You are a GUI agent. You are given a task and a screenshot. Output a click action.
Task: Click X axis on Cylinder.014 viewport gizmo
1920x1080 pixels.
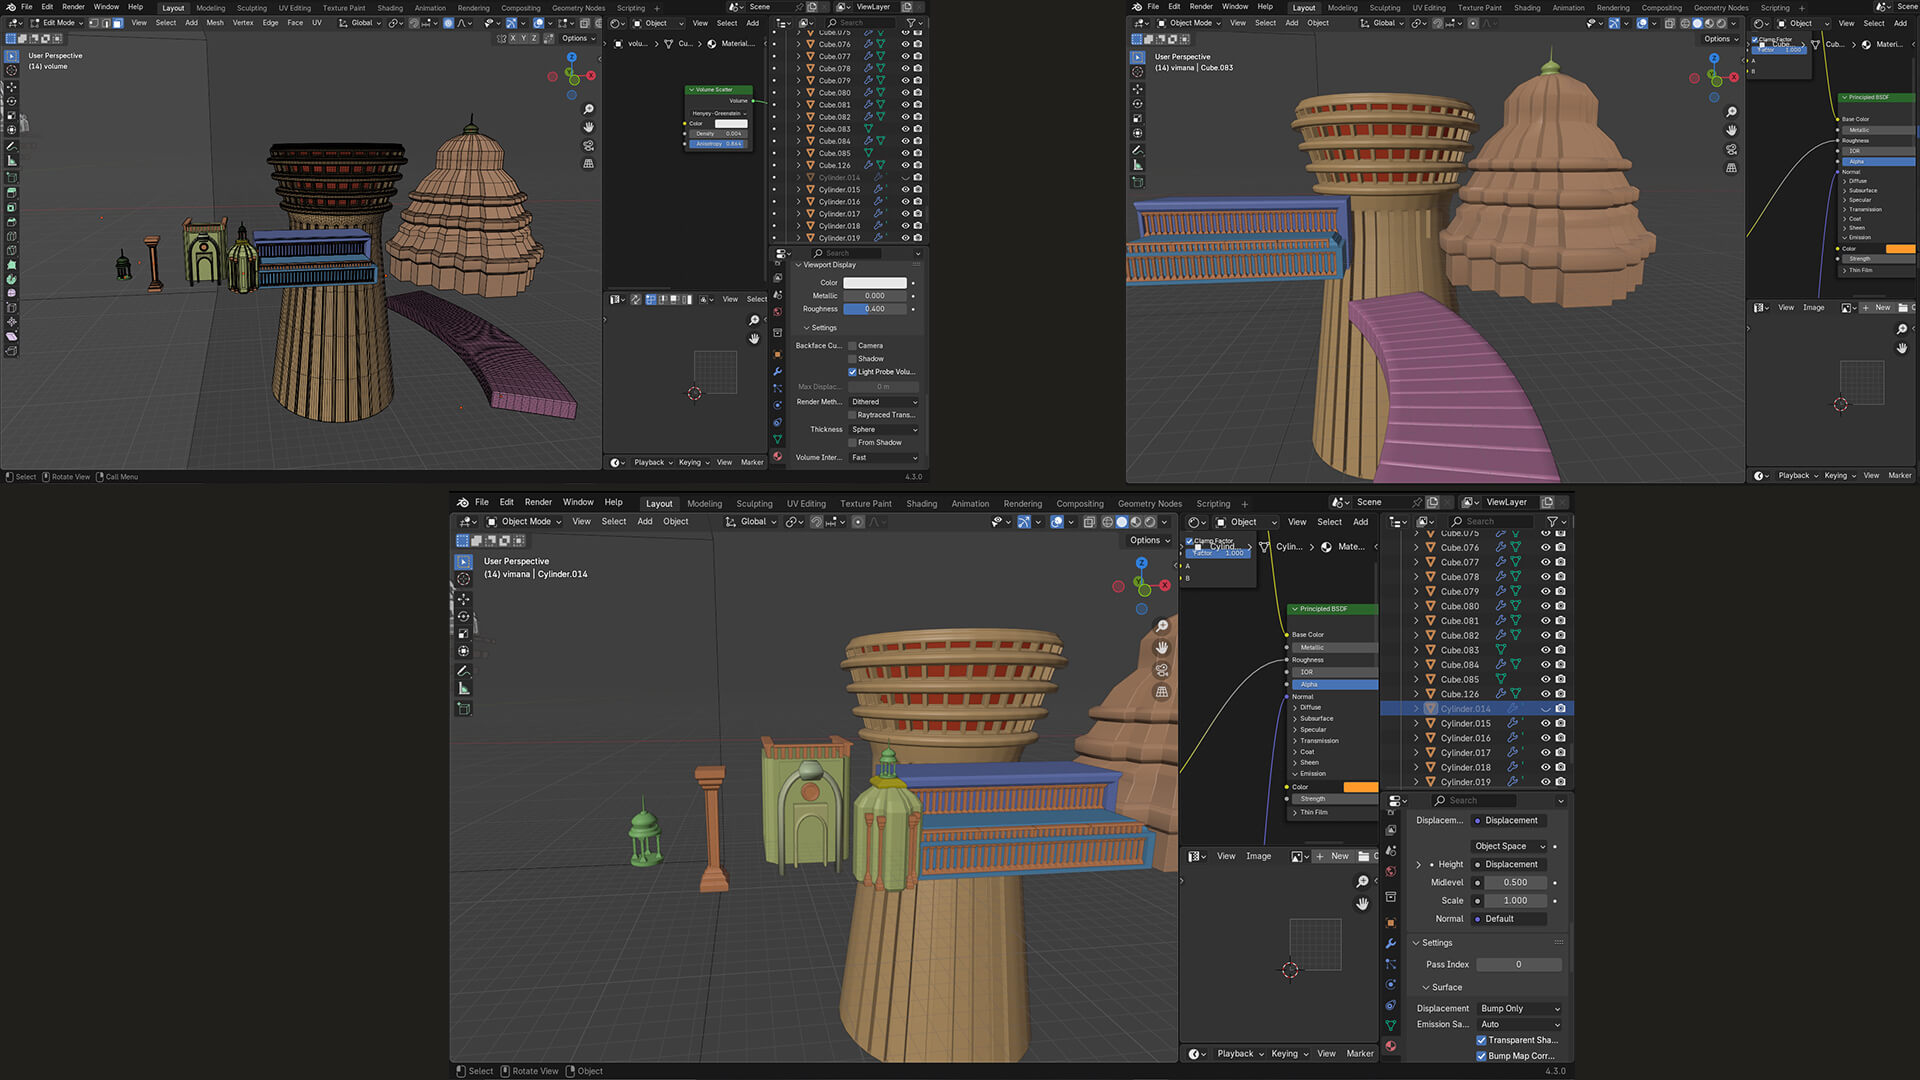pyautogui.click(x=1165, y=585)
